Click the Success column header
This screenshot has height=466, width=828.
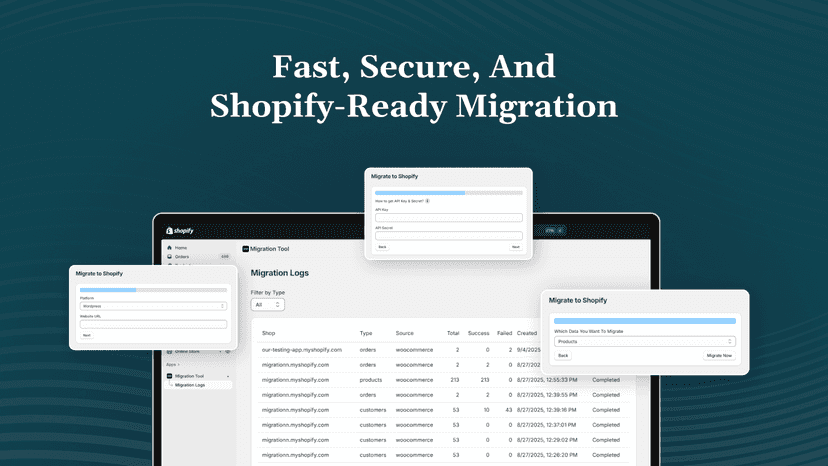[478, 333]
